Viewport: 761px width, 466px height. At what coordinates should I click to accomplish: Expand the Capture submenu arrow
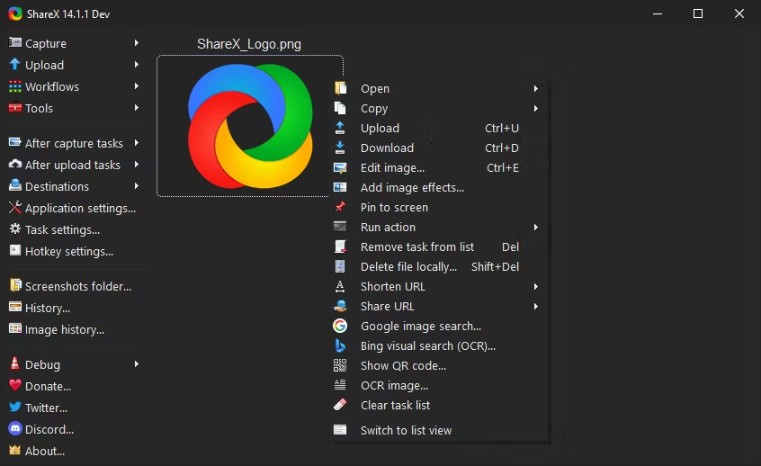click(136, 43)
